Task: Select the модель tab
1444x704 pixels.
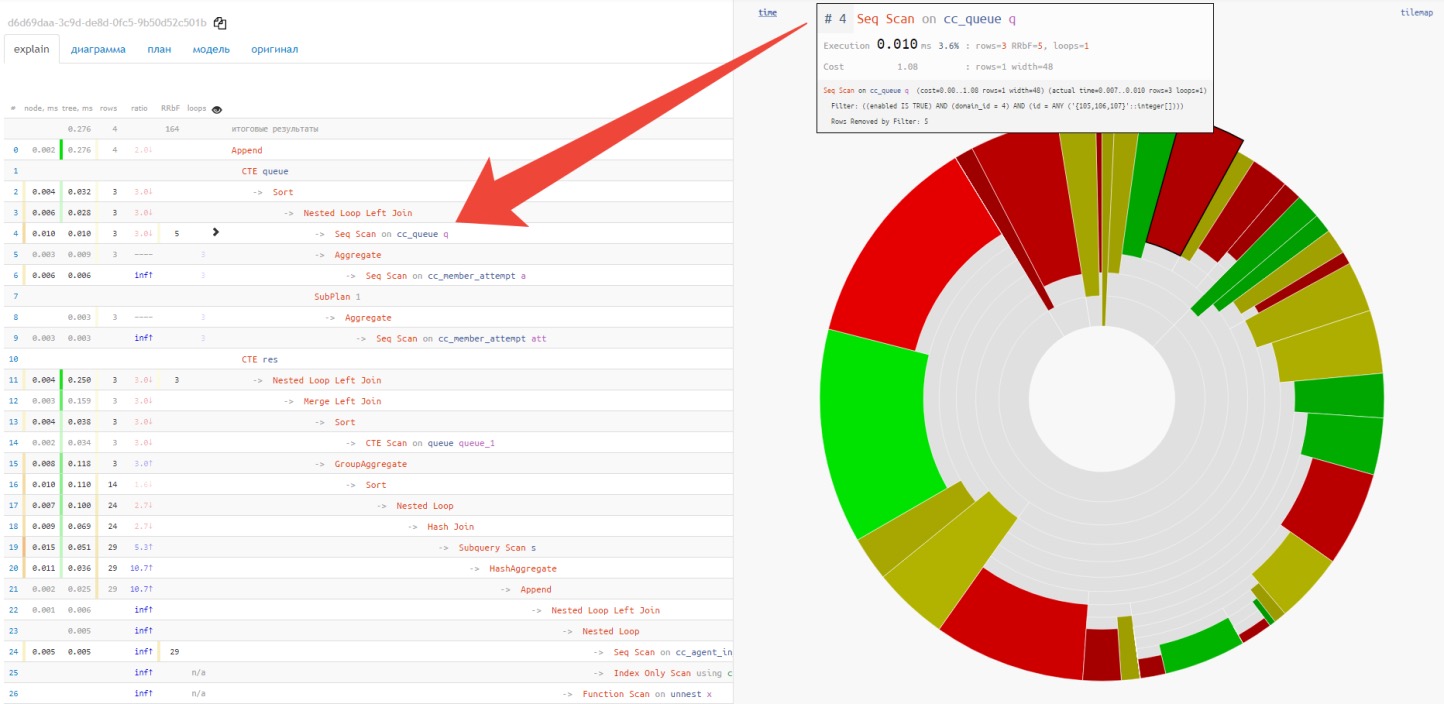Action: (x=210, y=49)
